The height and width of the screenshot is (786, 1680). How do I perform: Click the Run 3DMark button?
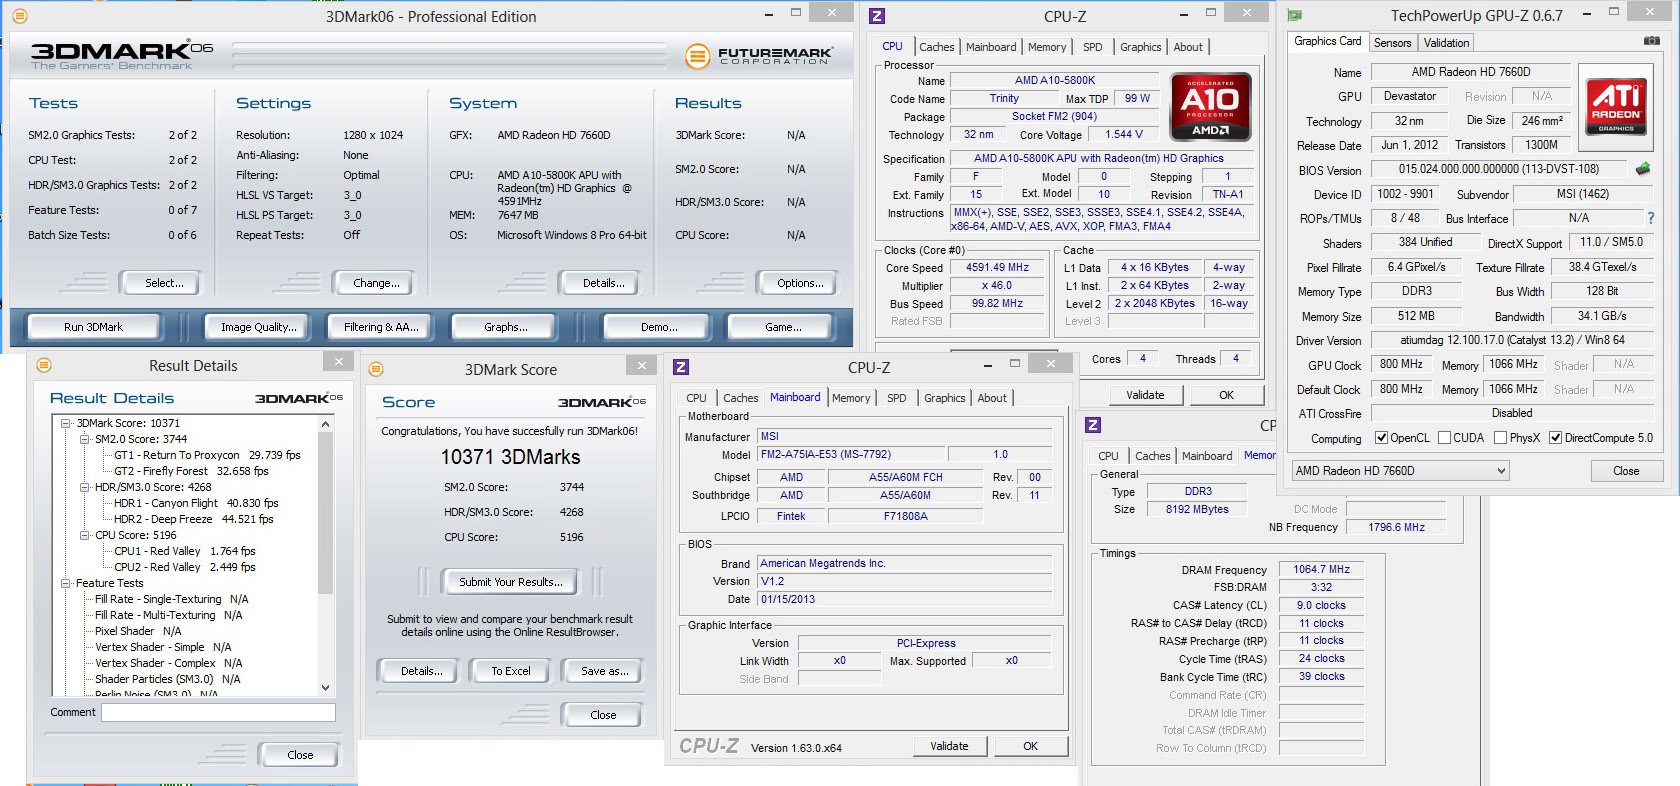pyautogui.click(x=93, y=327)
